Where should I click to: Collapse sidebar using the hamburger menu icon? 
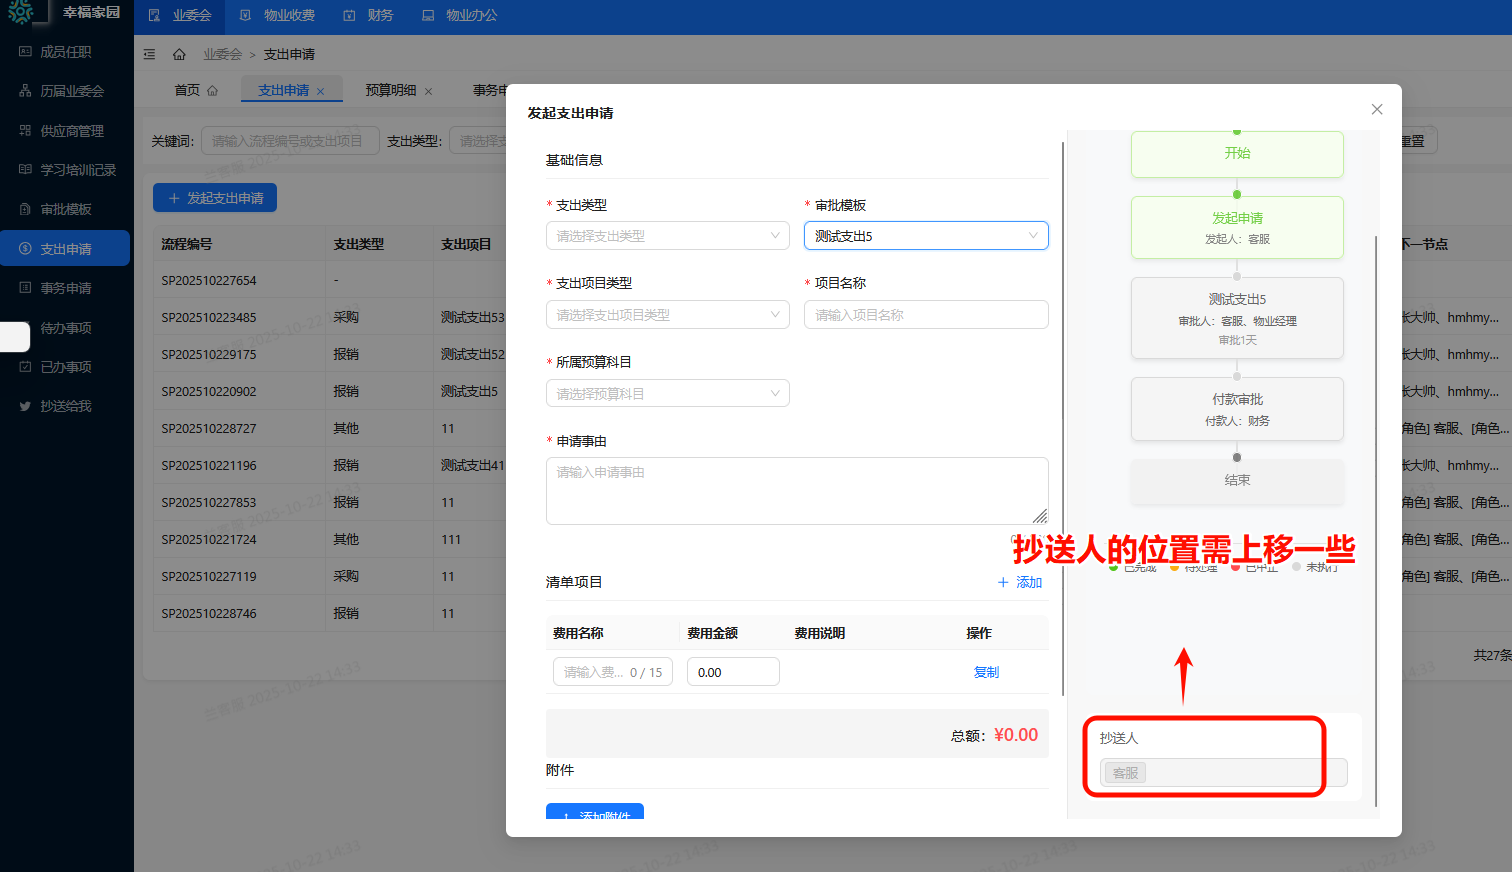149,54
